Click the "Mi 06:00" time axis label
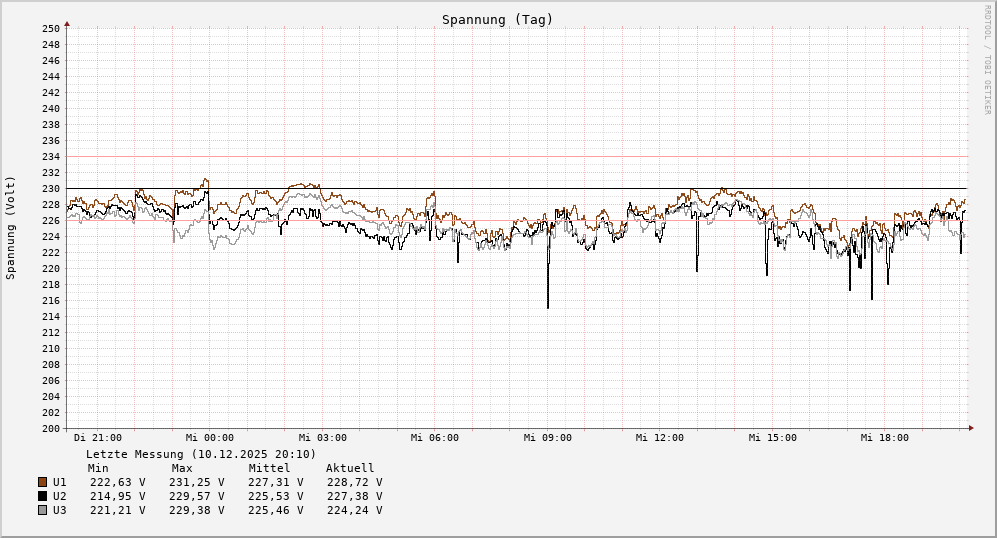Image resolution: width=997 pixels, height=538 pixels. [x=434, y=438]
